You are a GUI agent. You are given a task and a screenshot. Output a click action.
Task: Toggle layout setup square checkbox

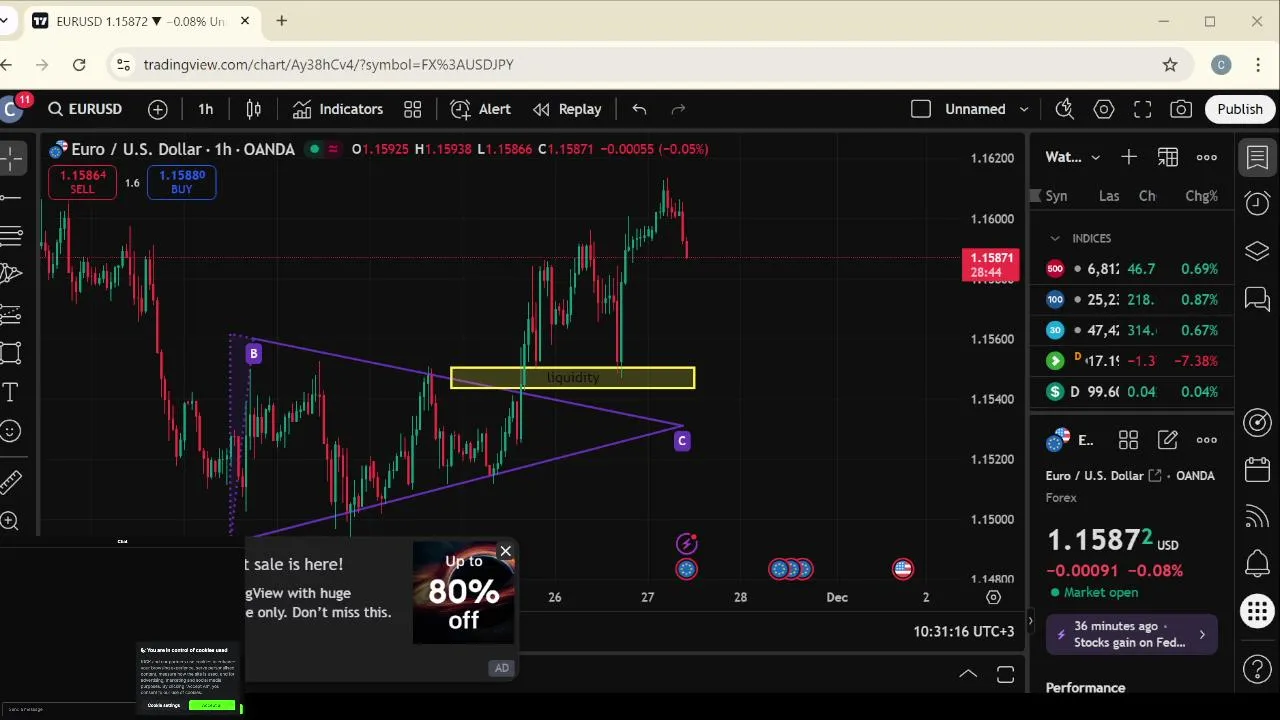click(921, 109)
